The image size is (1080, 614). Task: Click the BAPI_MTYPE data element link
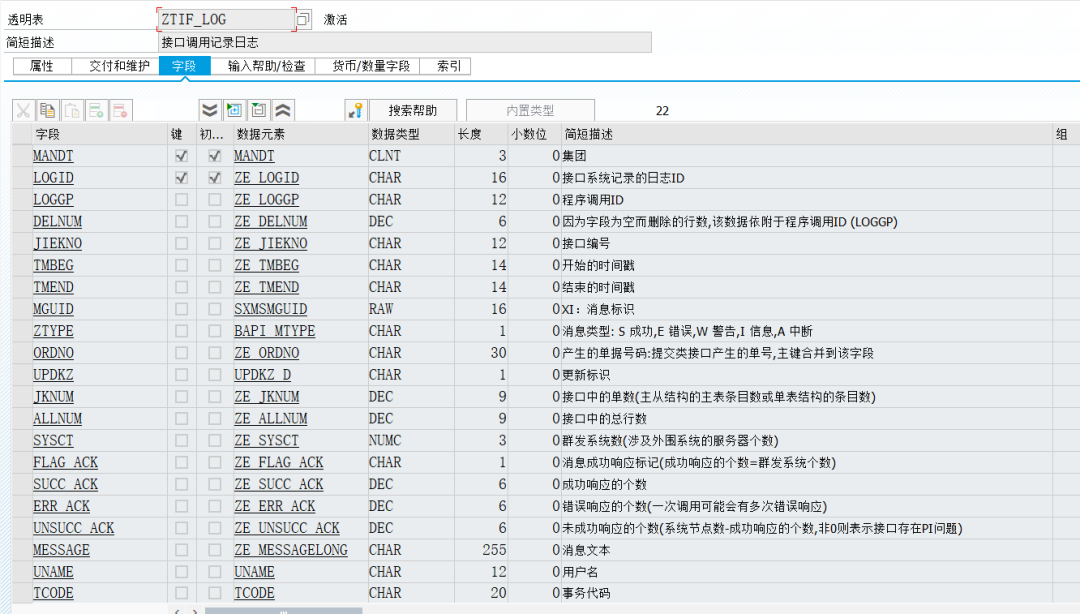pos(274,331)
